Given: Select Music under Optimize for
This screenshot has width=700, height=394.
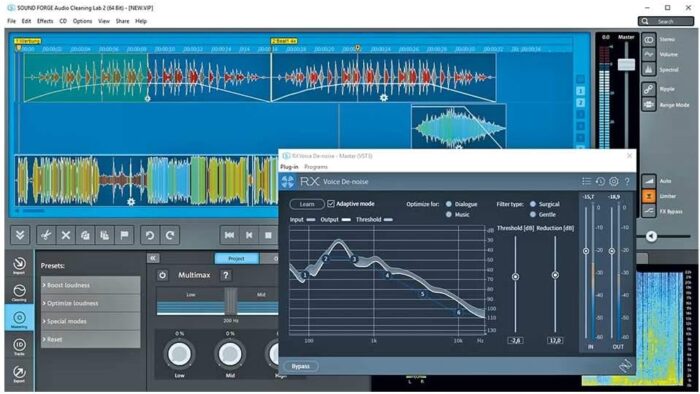Looking at the screenshot, I should pos(449,215).
